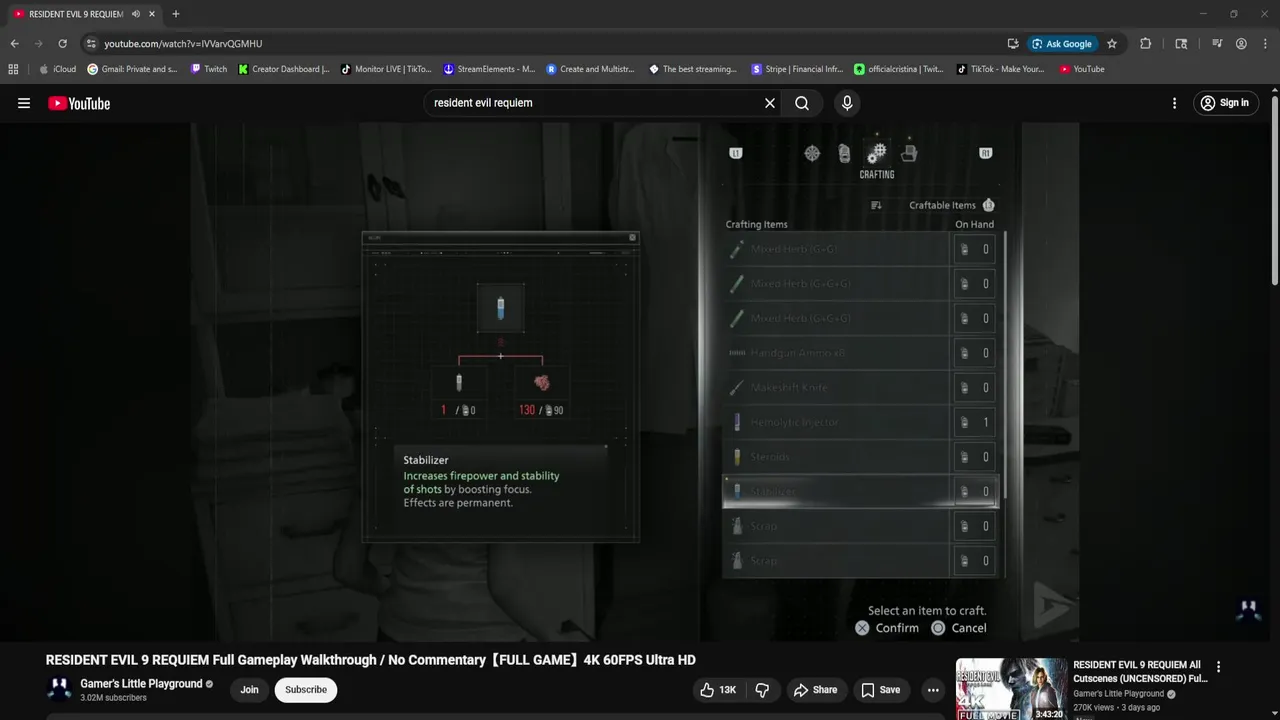This screenshot has height=720, width=1280.
Task: Open the apps grid in bookmarks bar
Action: point(13,69)
